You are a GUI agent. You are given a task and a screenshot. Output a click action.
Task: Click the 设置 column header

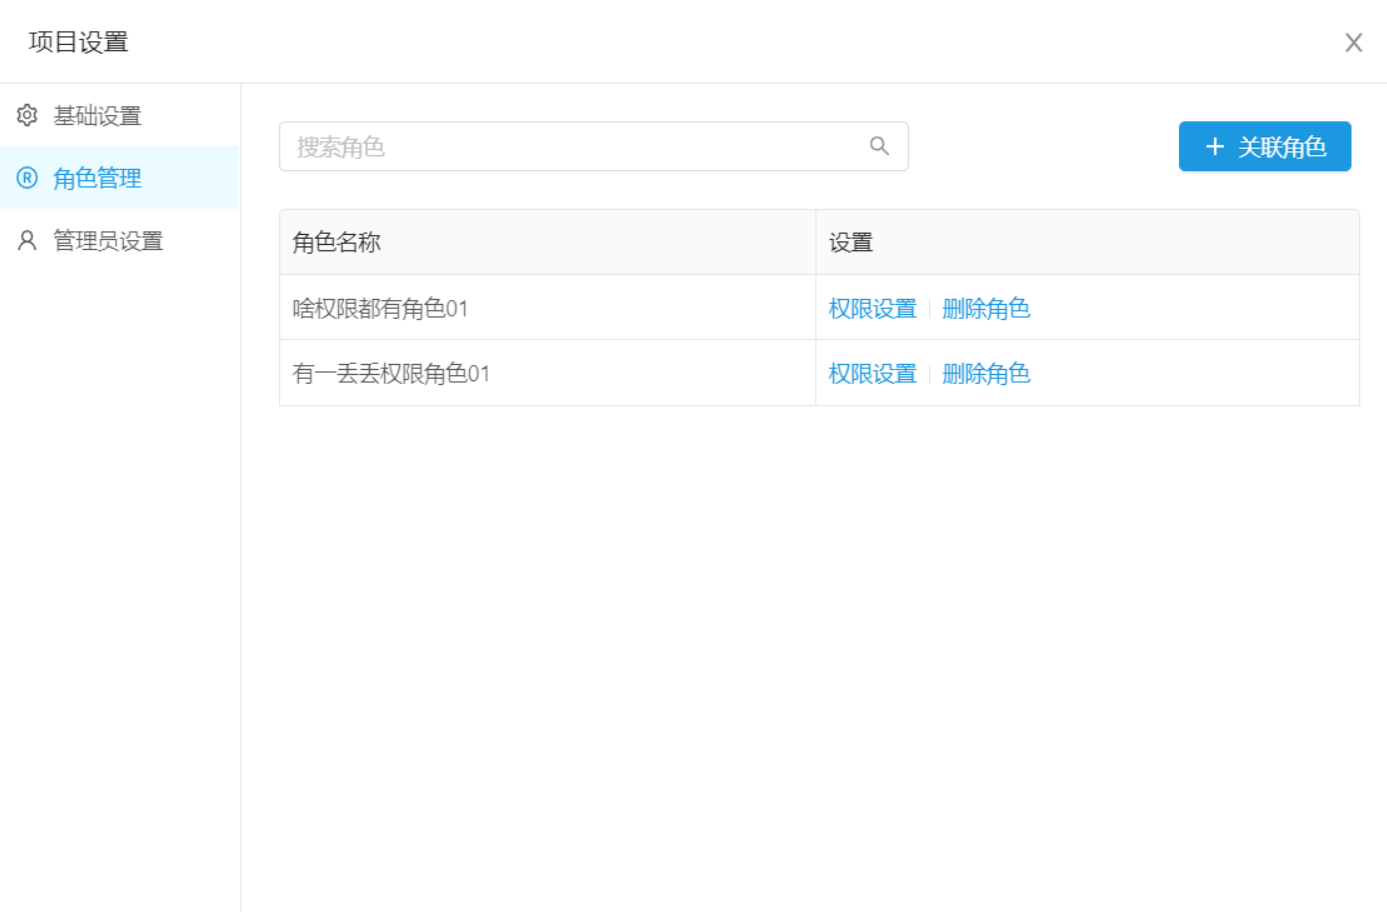pos(850,242)
